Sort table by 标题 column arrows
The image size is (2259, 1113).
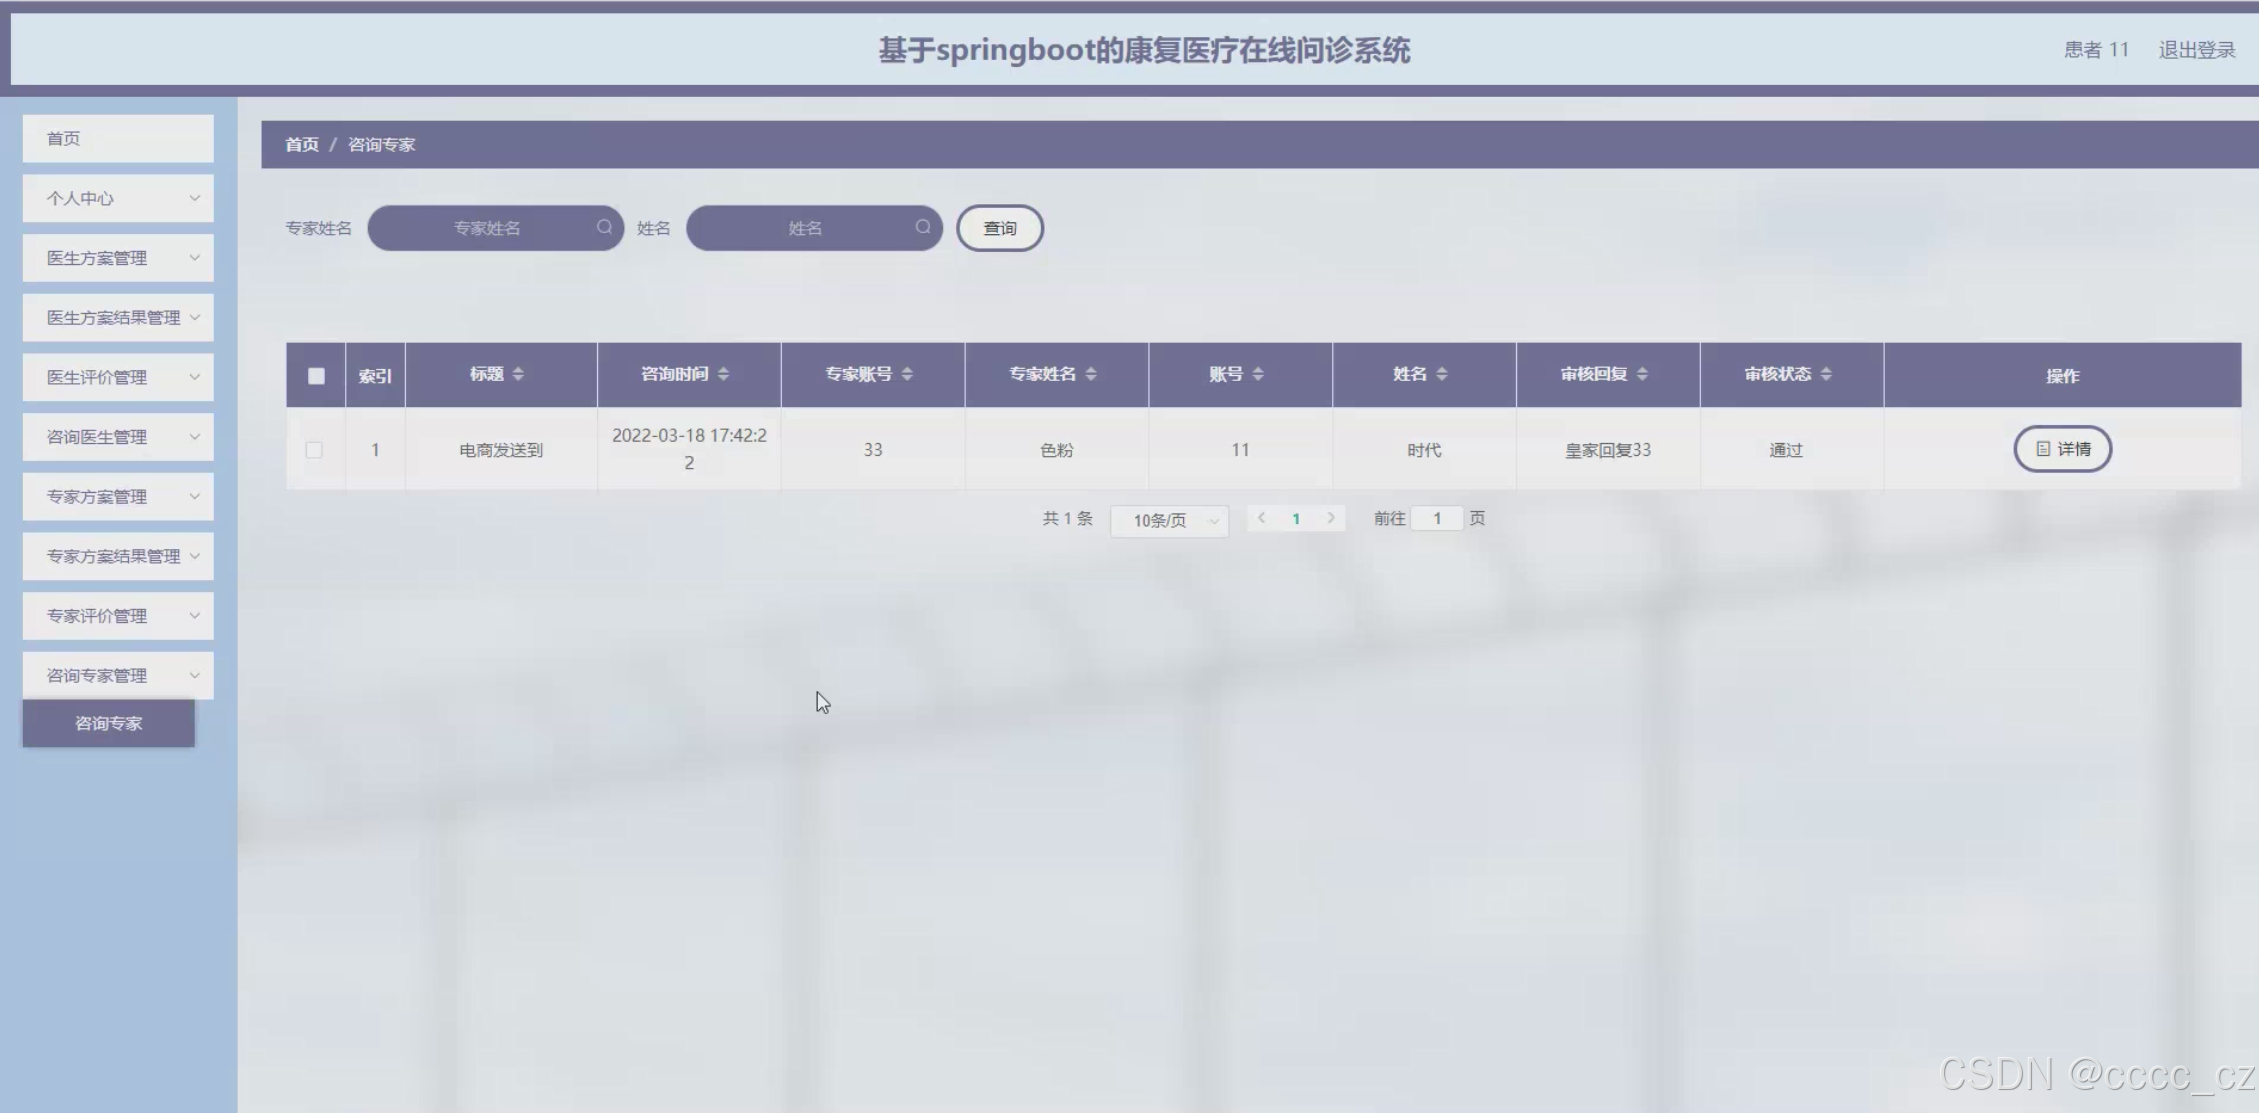(518, 374)
